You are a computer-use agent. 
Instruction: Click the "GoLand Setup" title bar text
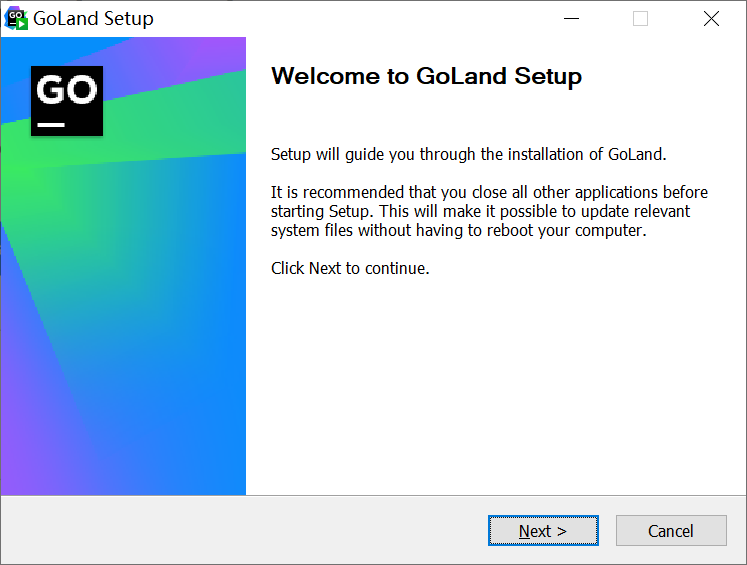(x=94, y=19)
